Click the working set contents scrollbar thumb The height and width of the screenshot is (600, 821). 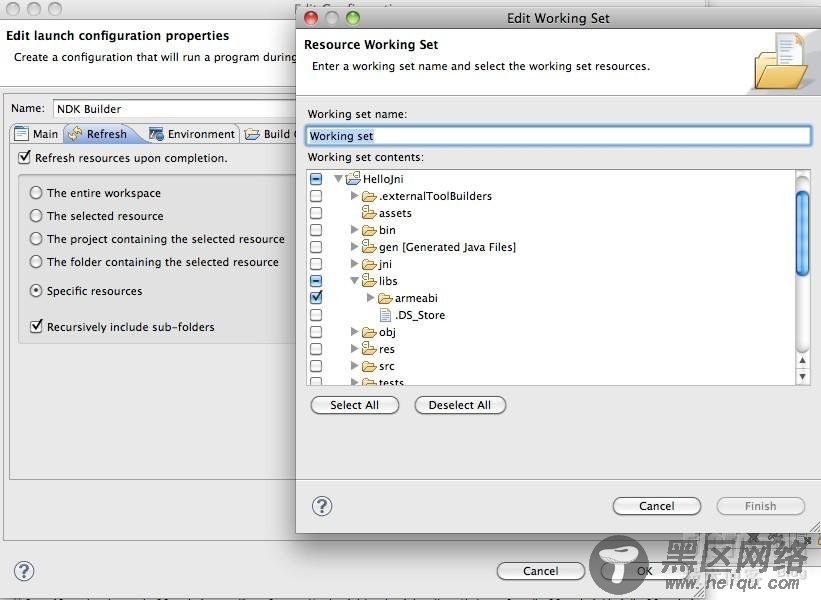(x=802, y=234)
